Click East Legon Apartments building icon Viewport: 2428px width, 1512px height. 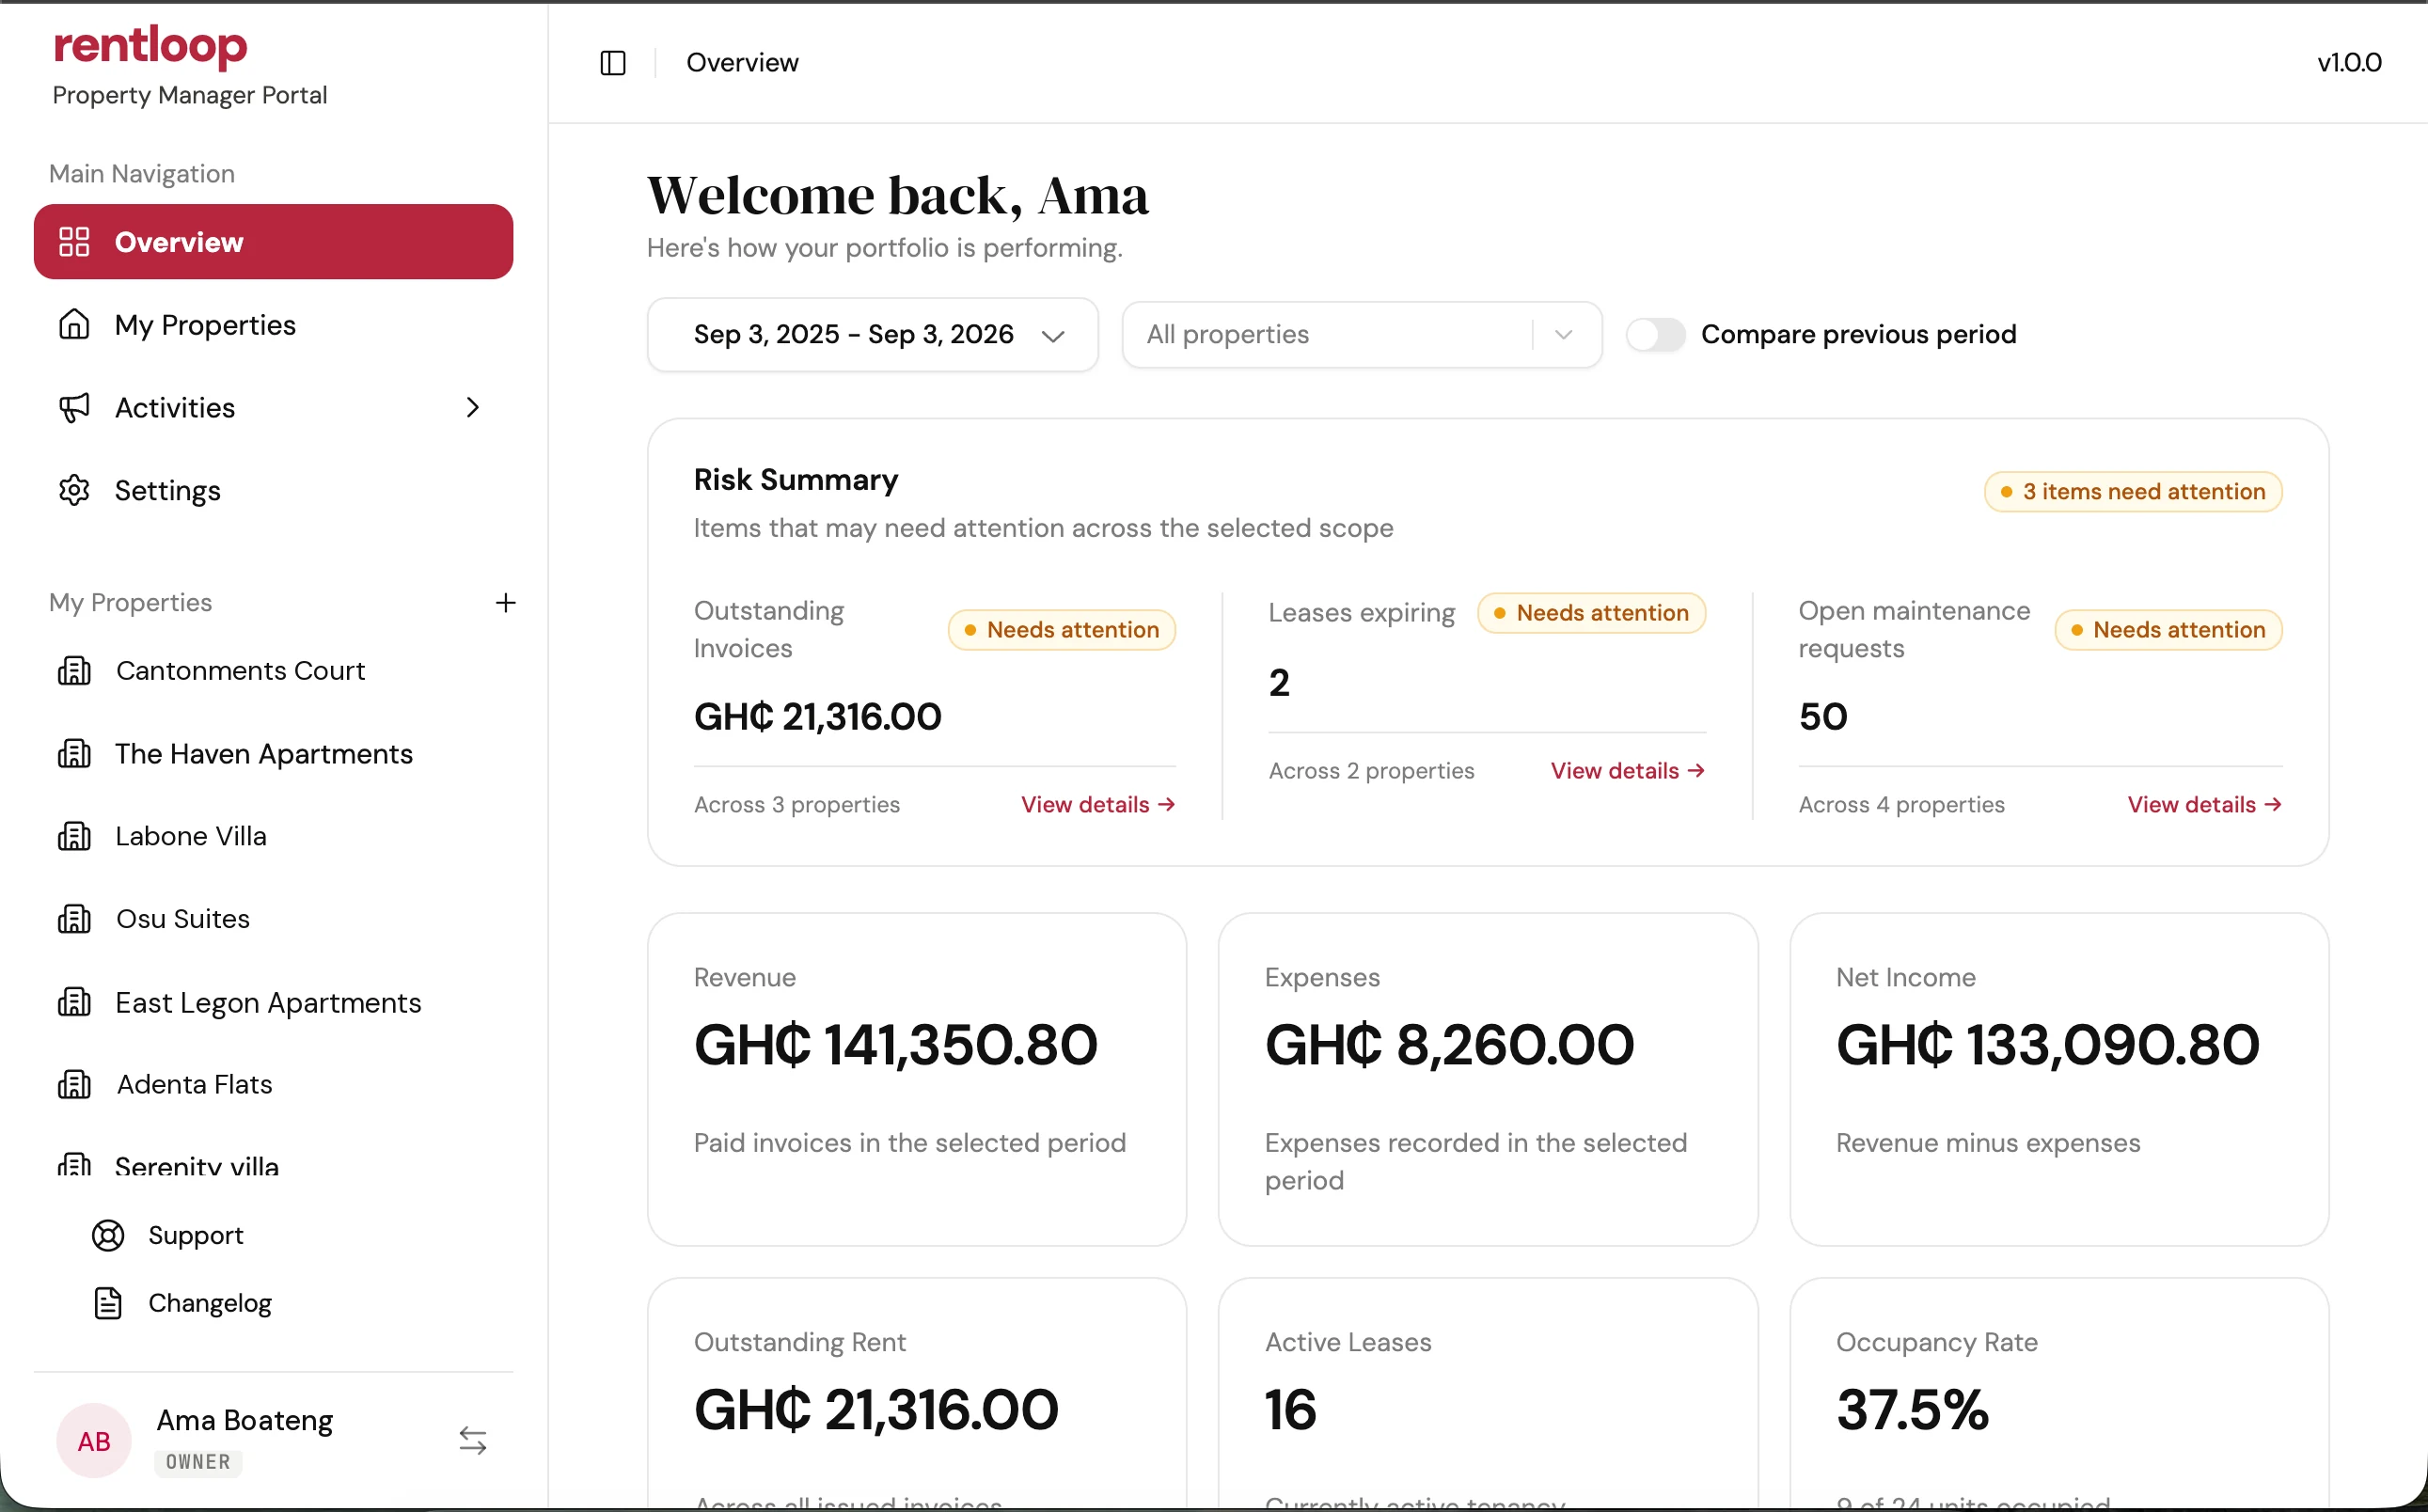pyautogui.click(x=74, y=1002)
